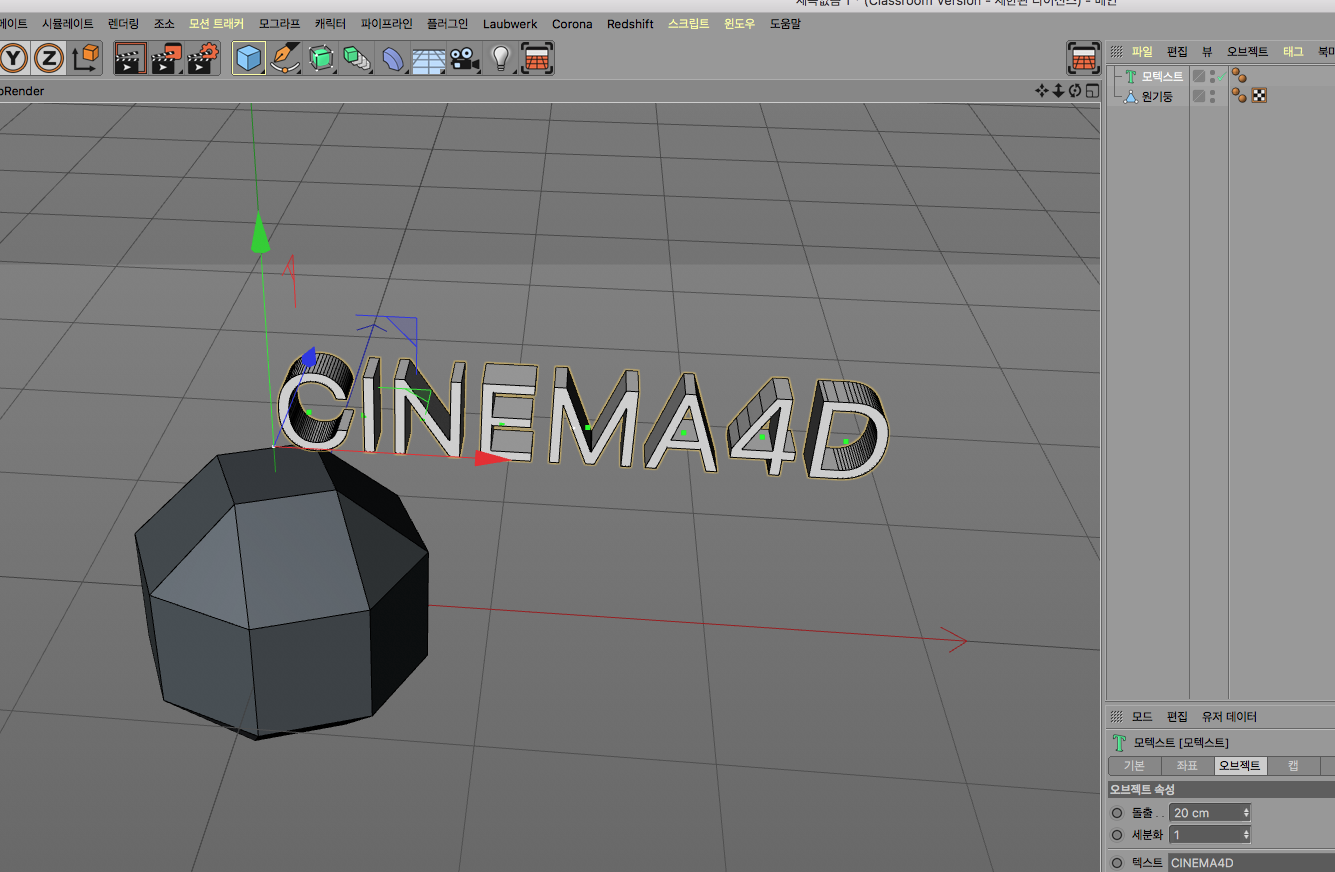Open the 파이프라인 menu
This screenshot has width=1335, height=872.
point(386,24)
